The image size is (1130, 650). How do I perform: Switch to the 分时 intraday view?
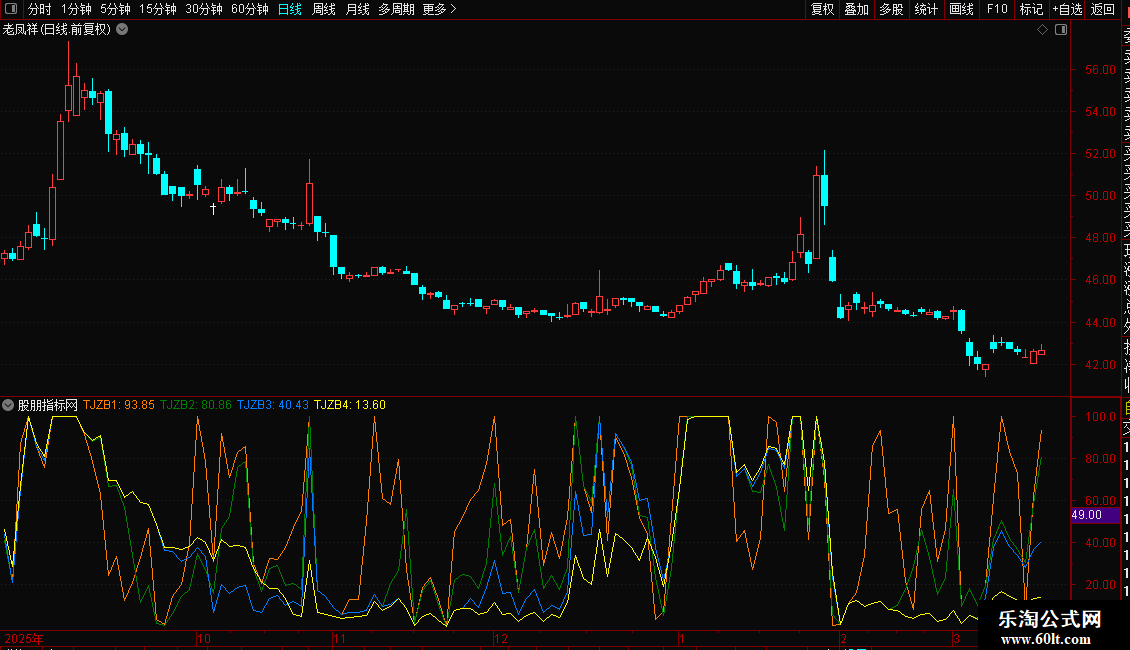click(40, 9)
